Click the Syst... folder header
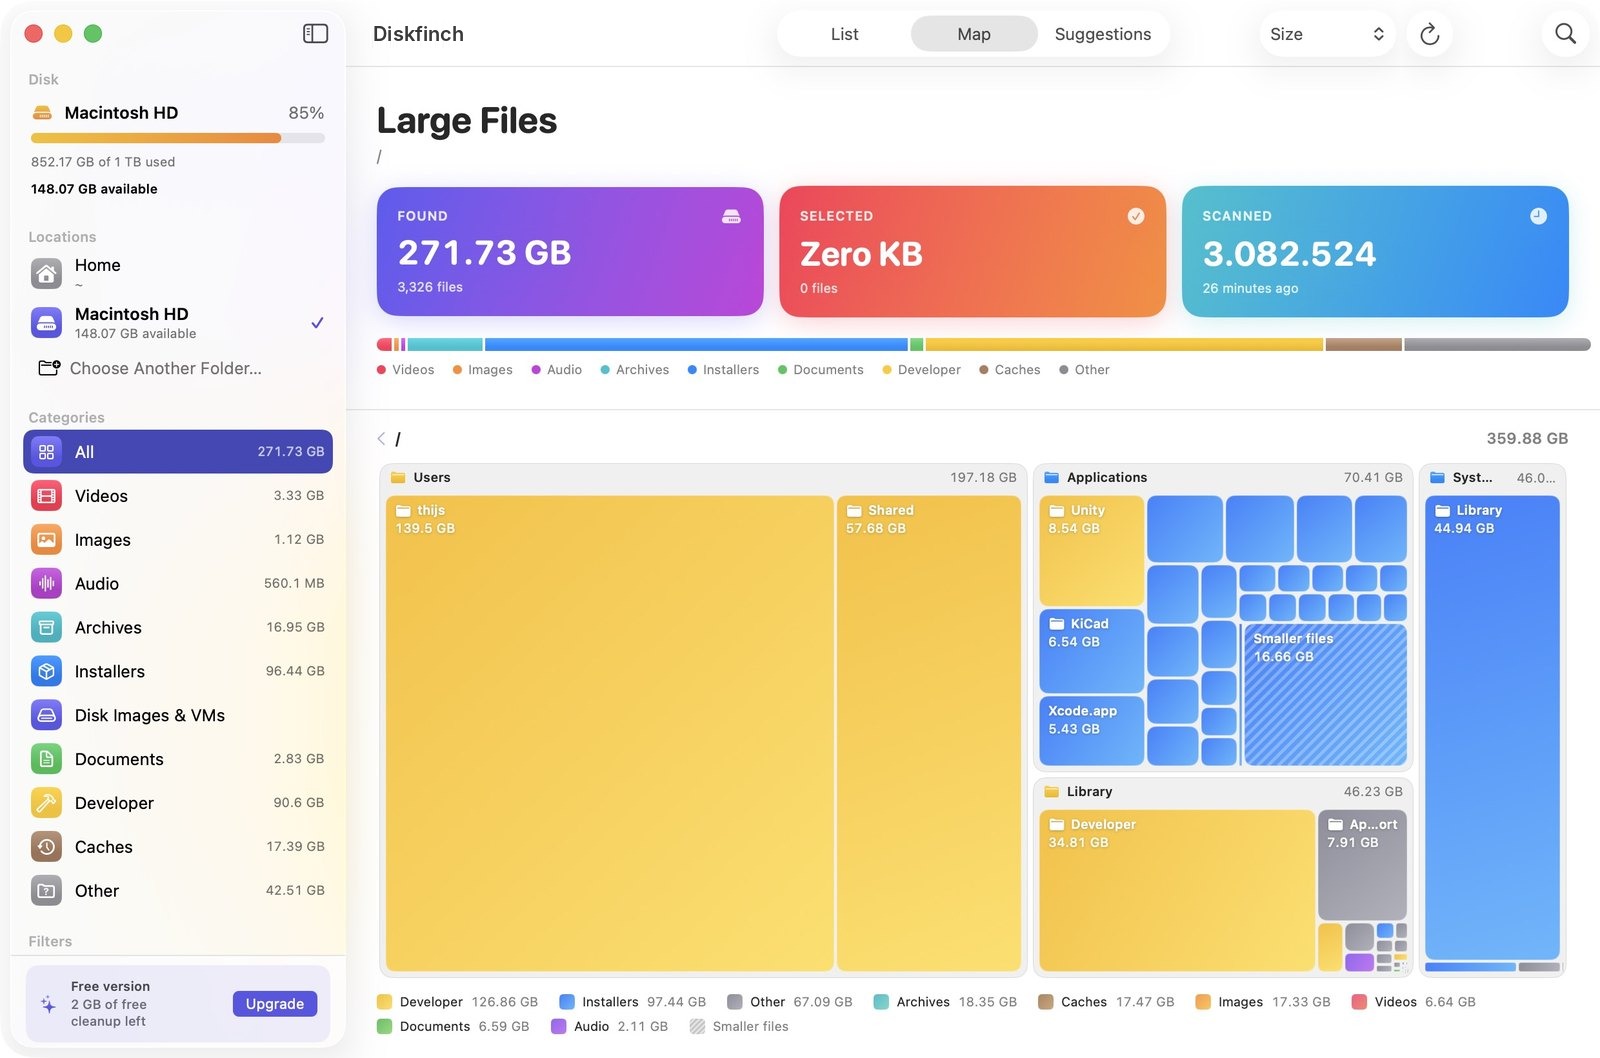 tap(1492, 478)
